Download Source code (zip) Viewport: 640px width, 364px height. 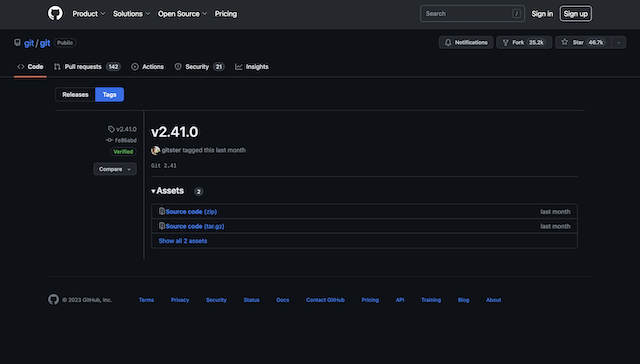[x=191, y=211]
